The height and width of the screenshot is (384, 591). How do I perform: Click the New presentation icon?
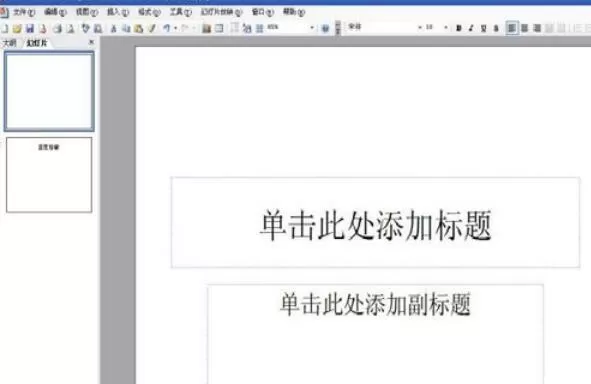click(5, 28)
